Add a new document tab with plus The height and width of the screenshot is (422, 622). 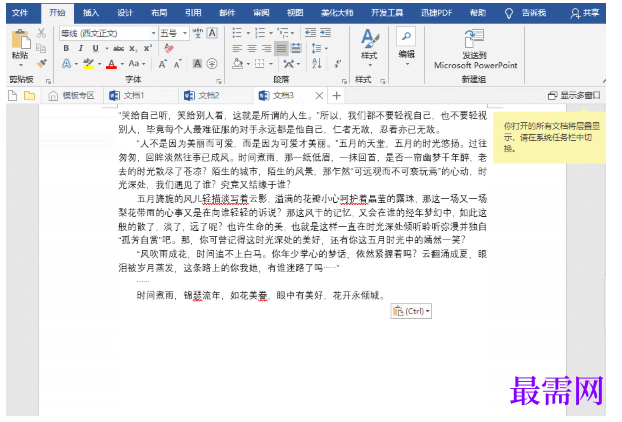[x=337, y=96]
